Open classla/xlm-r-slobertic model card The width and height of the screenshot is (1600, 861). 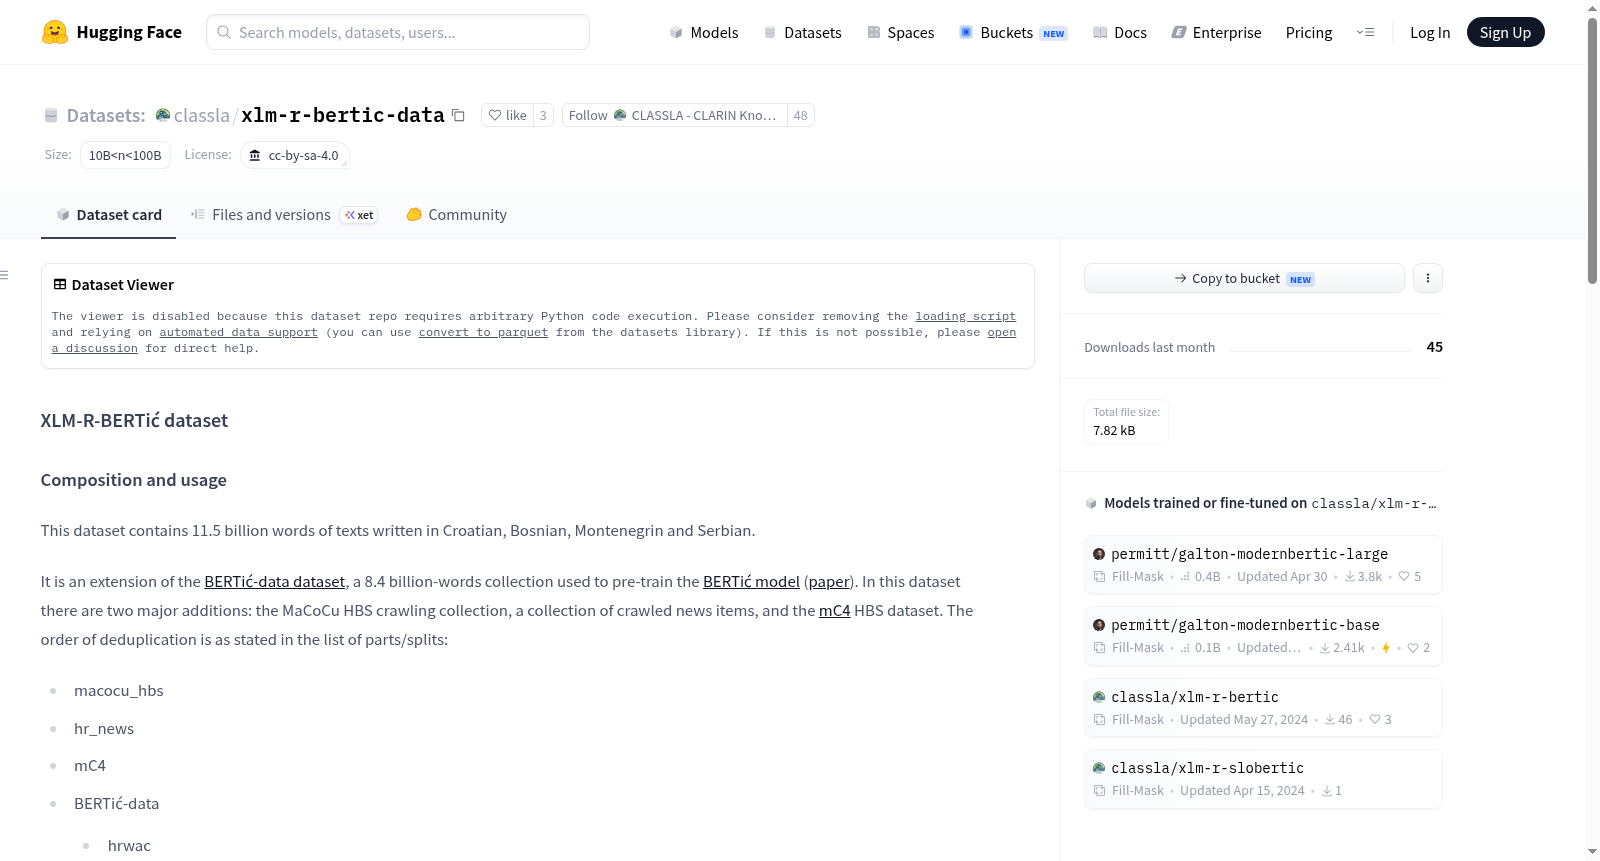point(1263,778)
